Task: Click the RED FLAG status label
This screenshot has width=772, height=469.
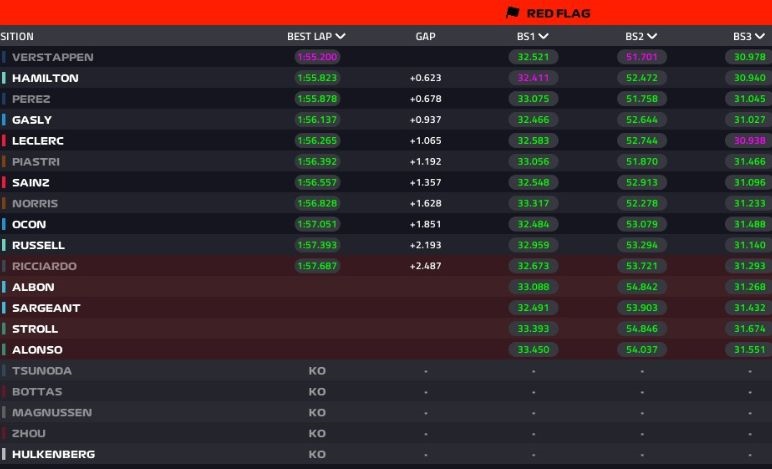Action: 558,13
